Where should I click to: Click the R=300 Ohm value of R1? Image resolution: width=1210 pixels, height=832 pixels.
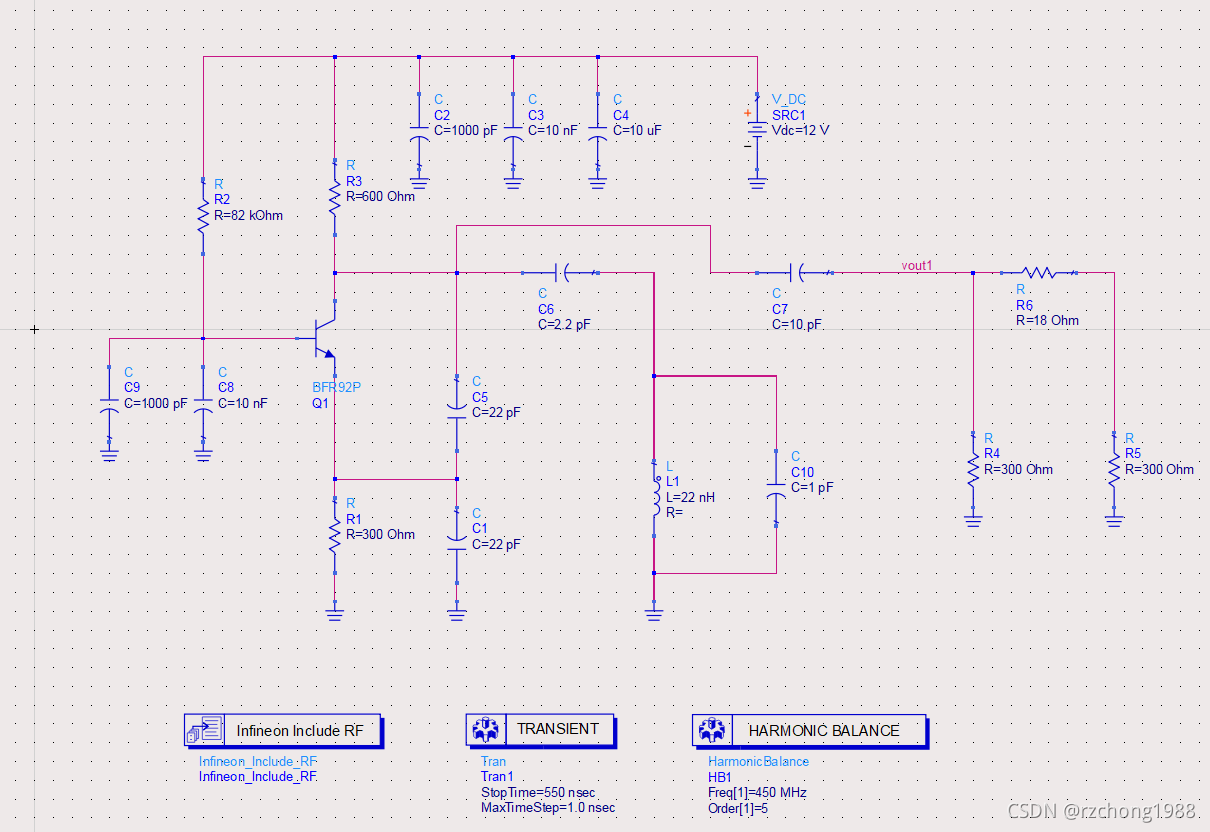pyautogui.click(x=380, y=534)
